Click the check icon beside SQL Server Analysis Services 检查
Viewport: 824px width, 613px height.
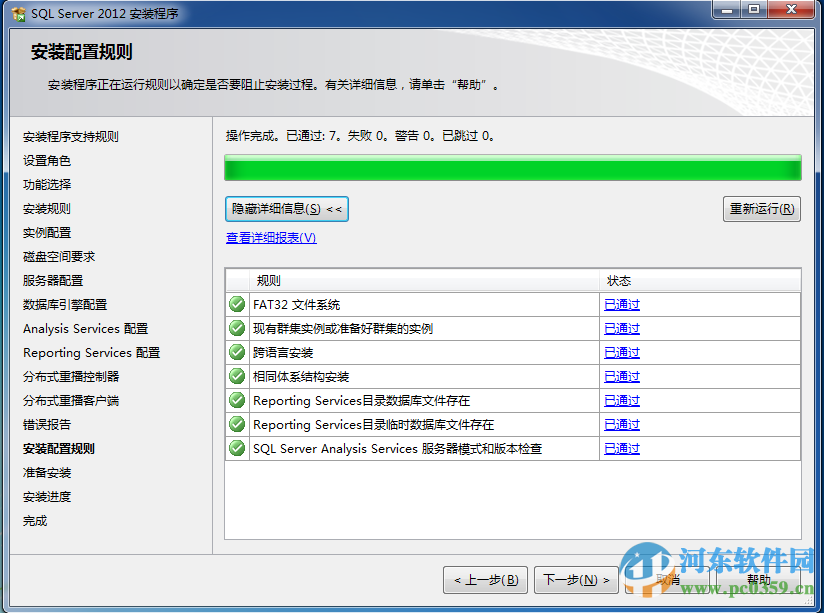point(237,448)
